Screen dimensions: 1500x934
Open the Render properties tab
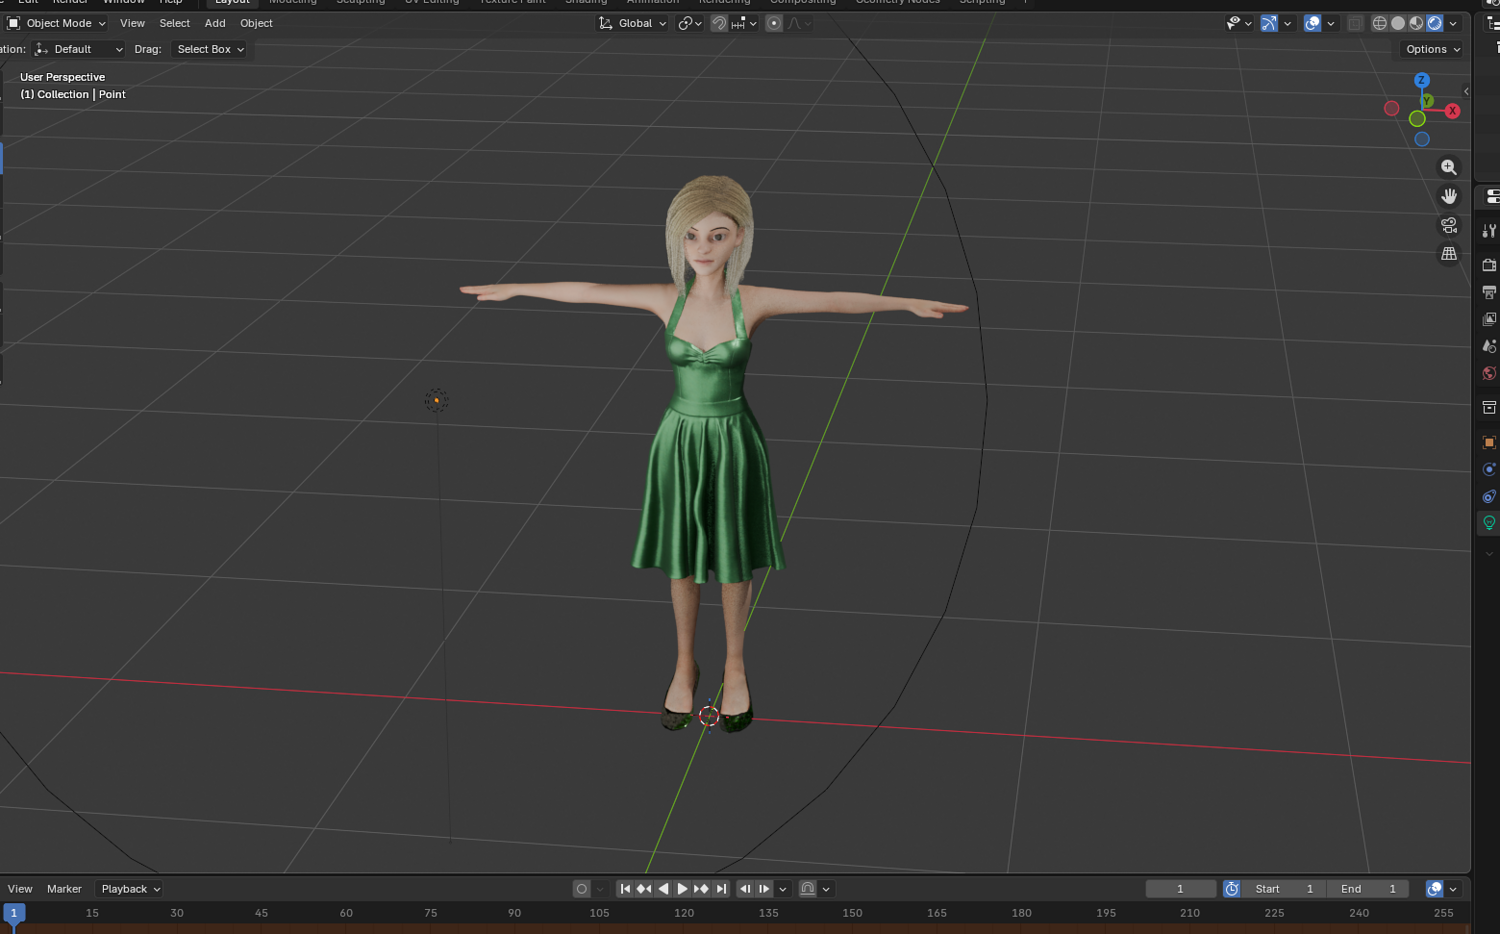(1489, 265)
